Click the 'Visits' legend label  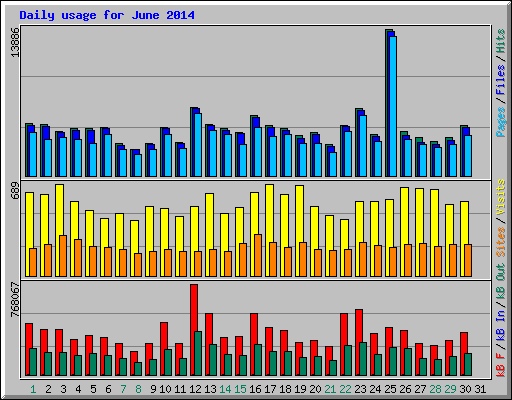(500, 197)
